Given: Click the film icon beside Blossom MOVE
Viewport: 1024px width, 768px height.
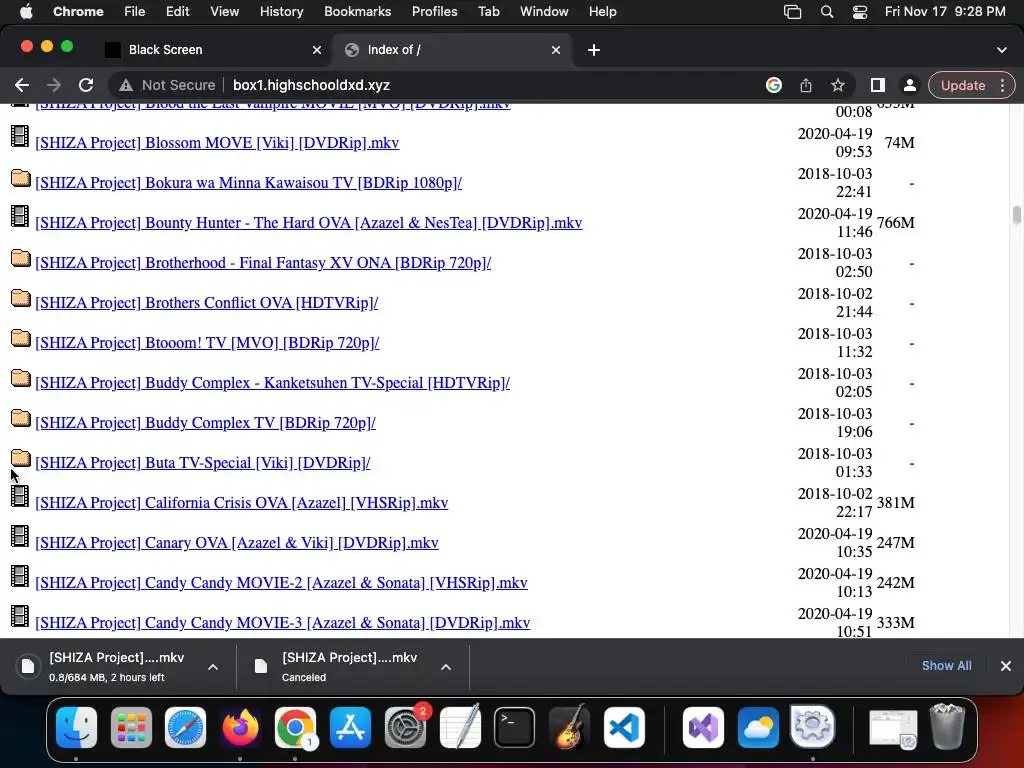Looking at the screenshot, I should pyautogui.click(x=20, y=136).
